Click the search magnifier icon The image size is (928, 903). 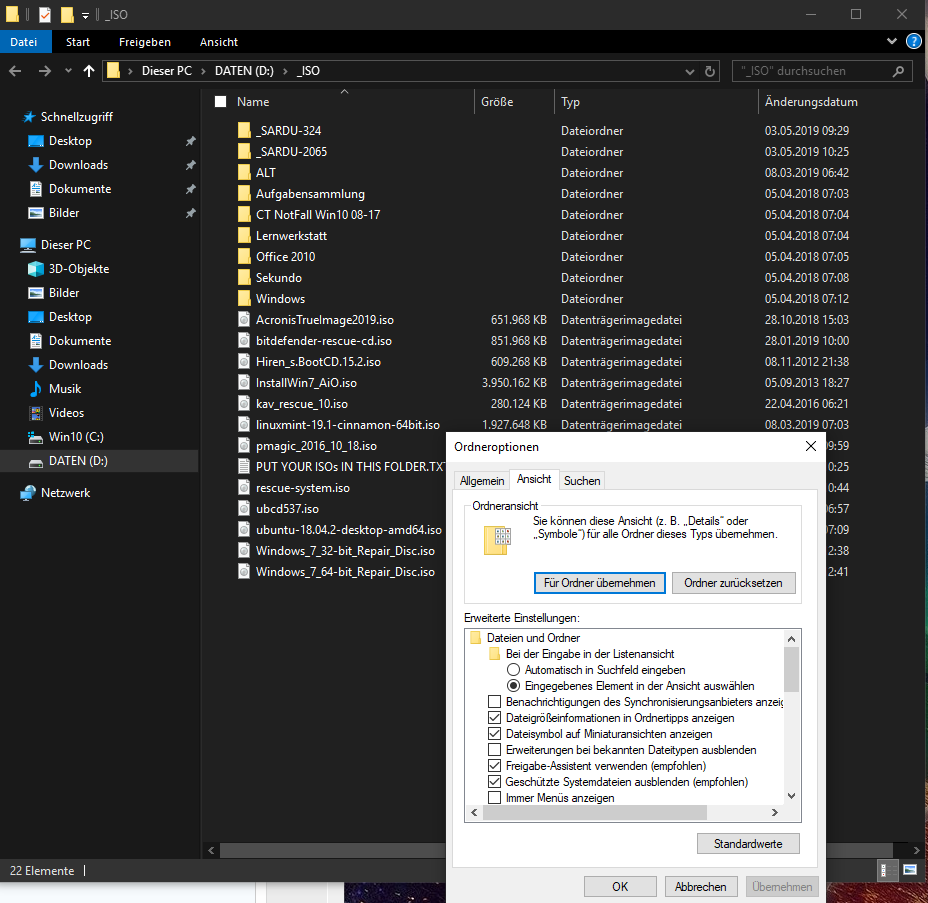point(898,71)
